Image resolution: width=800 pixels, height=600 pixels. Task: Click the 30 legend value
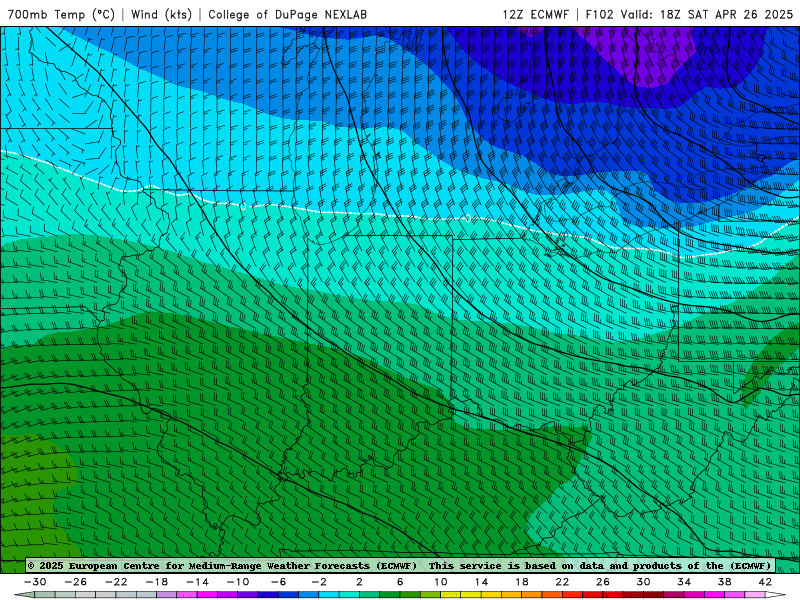[x=643, y=582]
